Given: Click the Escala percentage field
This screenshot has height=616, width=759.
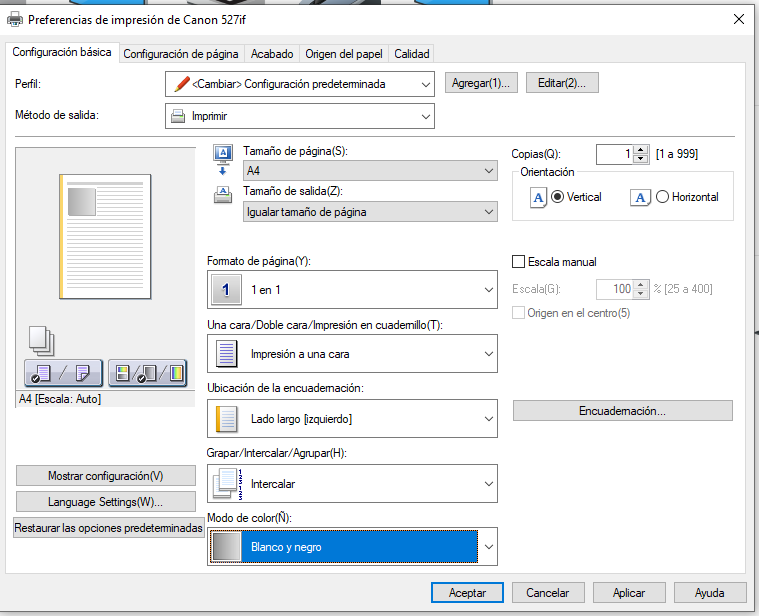Looking at the screenshot, I should tap(615, 289).
